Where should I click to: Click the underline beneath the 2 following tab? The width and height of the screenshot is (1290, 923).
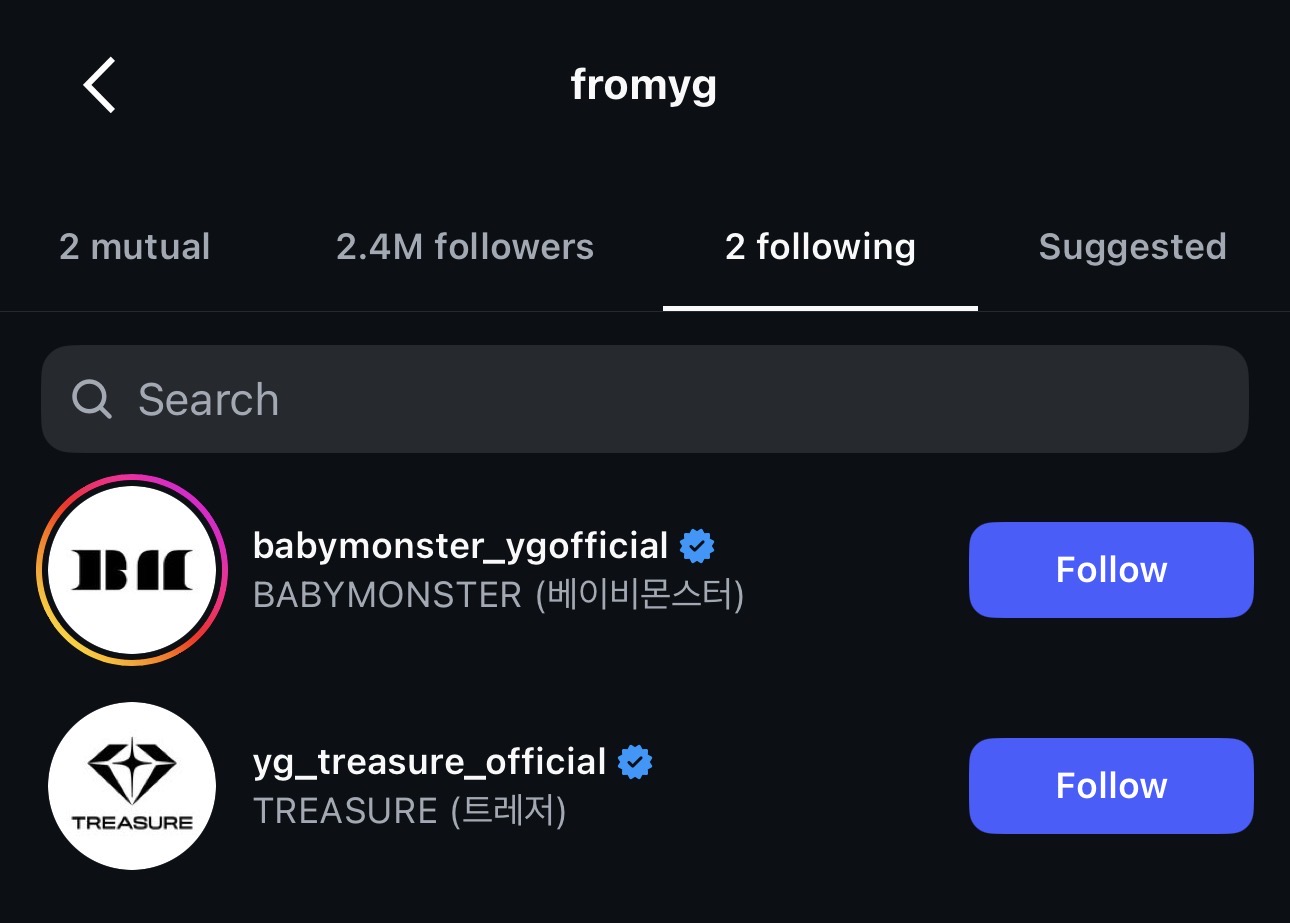(x=820, y=308)
